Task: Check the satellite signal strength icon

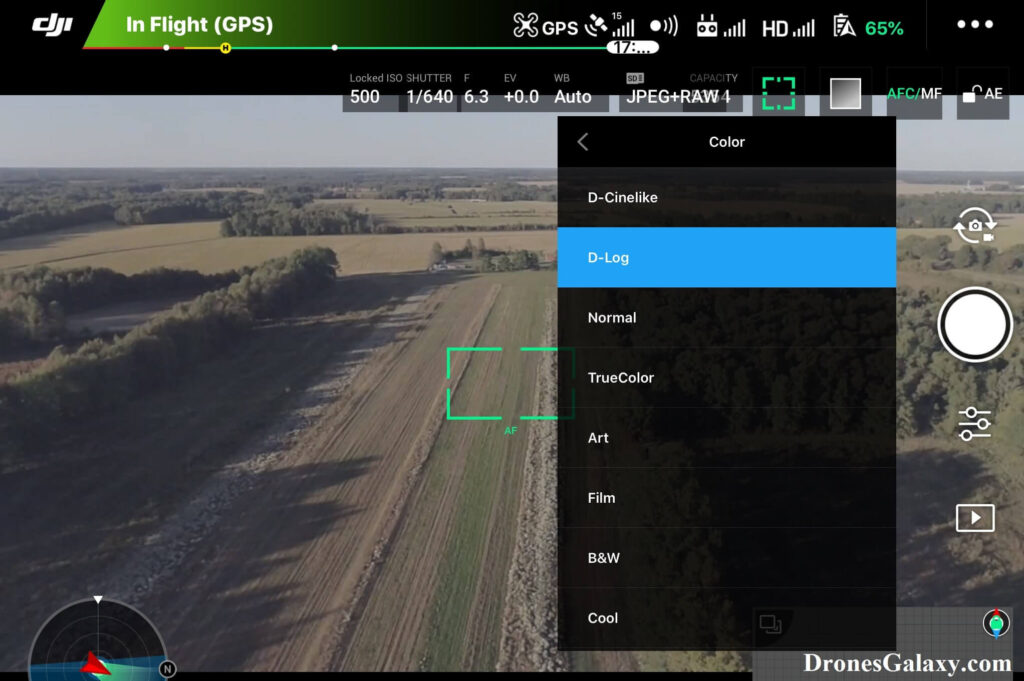Action: point(609,25)
